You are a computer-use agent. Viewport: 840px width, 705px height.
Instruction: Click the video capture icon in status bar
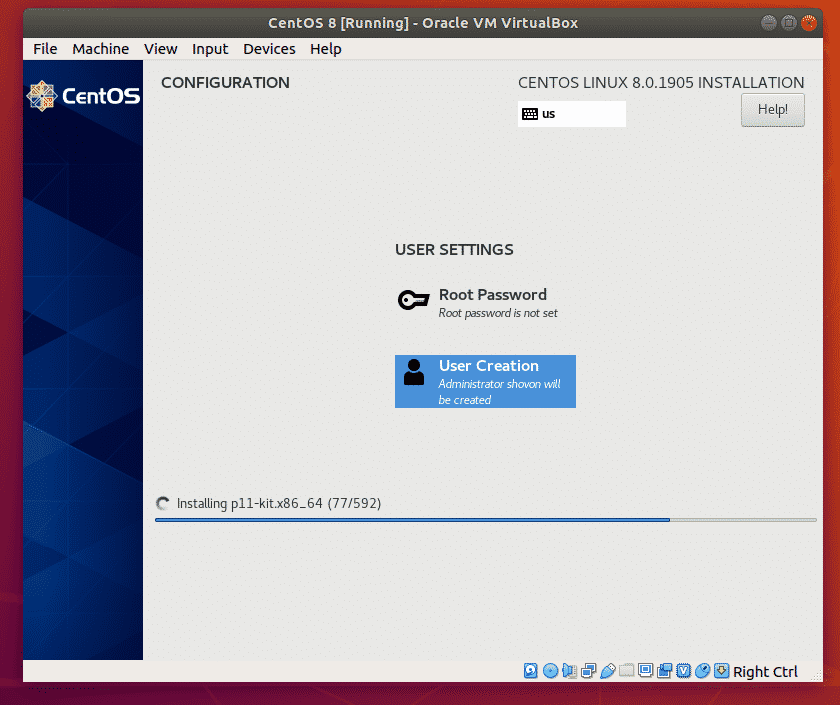pos(664,671)
